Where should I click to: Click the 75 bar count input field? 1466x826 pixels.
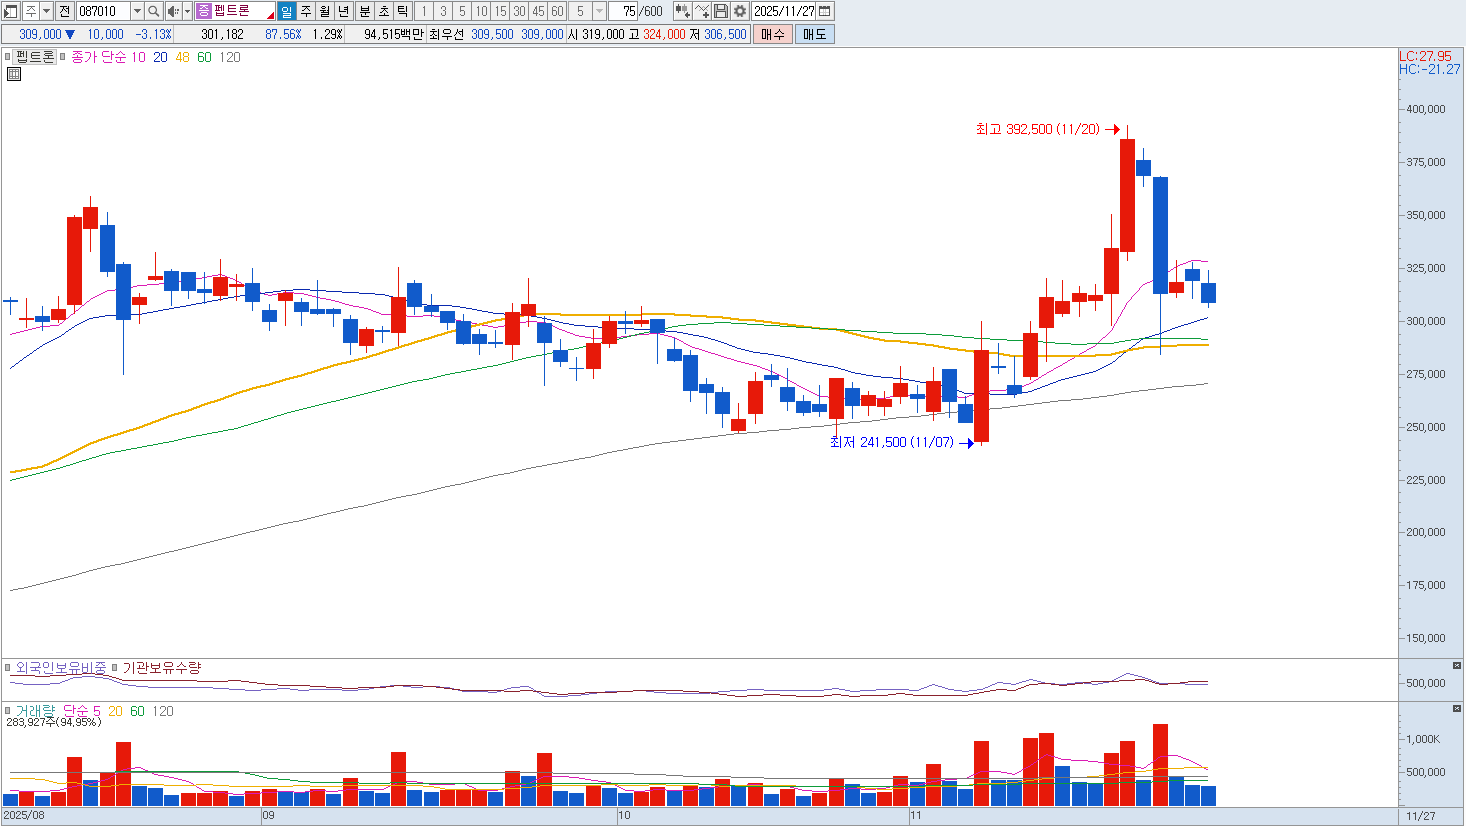pos(625,11)
